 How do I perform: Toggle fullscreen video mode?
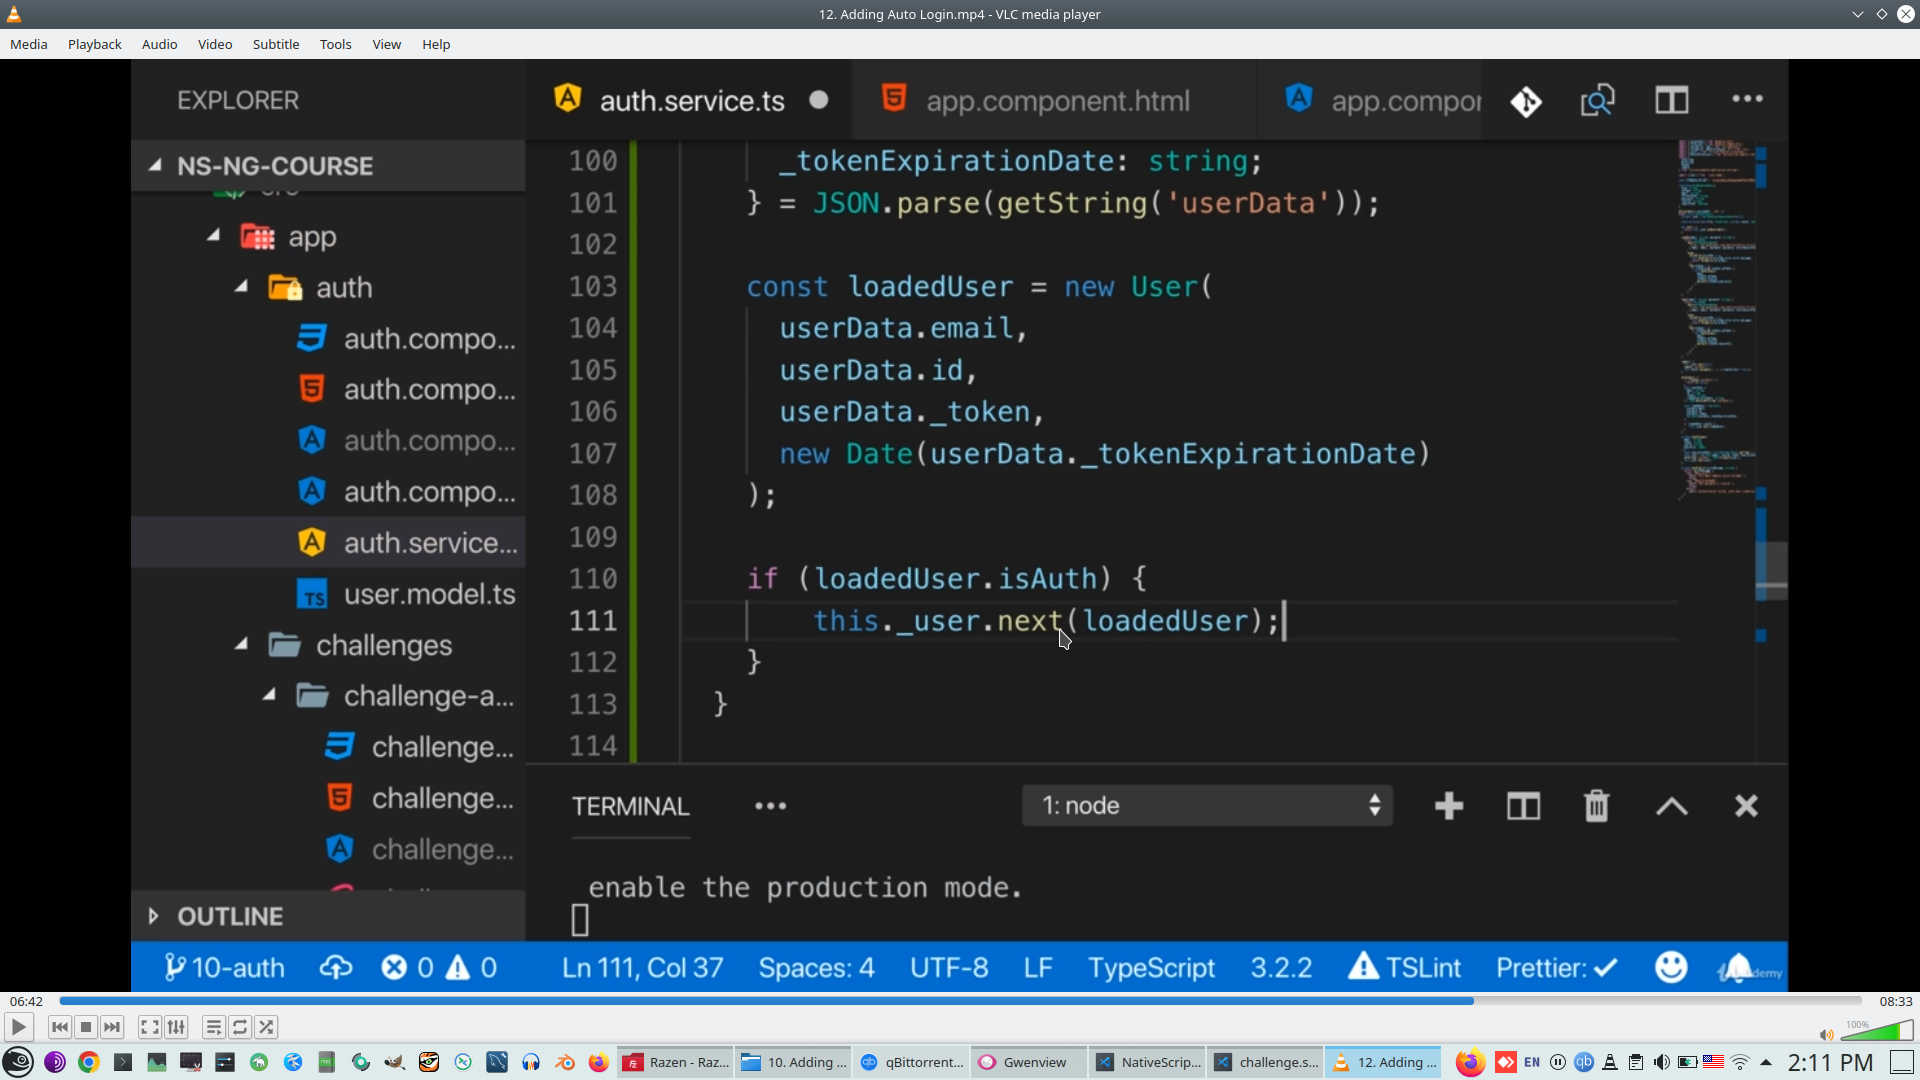coord(149,1027)
